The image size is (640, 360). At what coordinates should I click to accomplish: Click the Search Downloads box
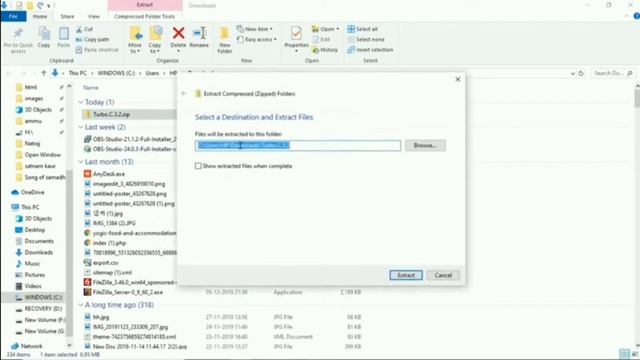[612, 73]
